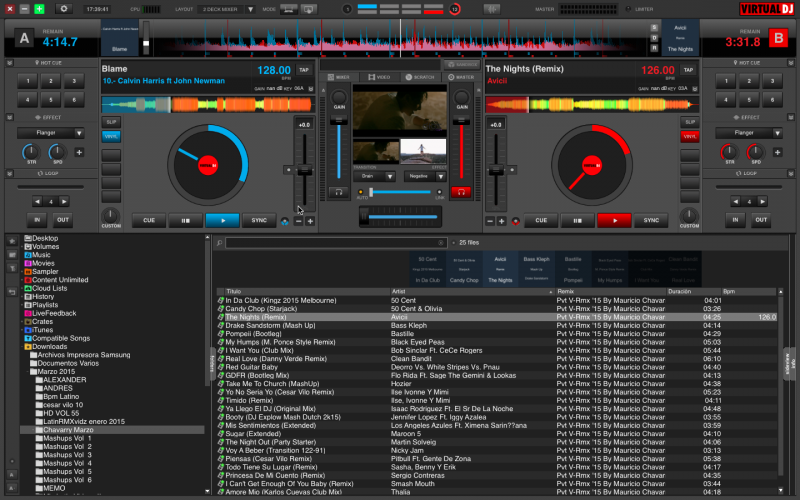The width and height of the screenshot is (800, 500).
Task: Open video Effect dropdown (Negative)
Action: [441, 177]
